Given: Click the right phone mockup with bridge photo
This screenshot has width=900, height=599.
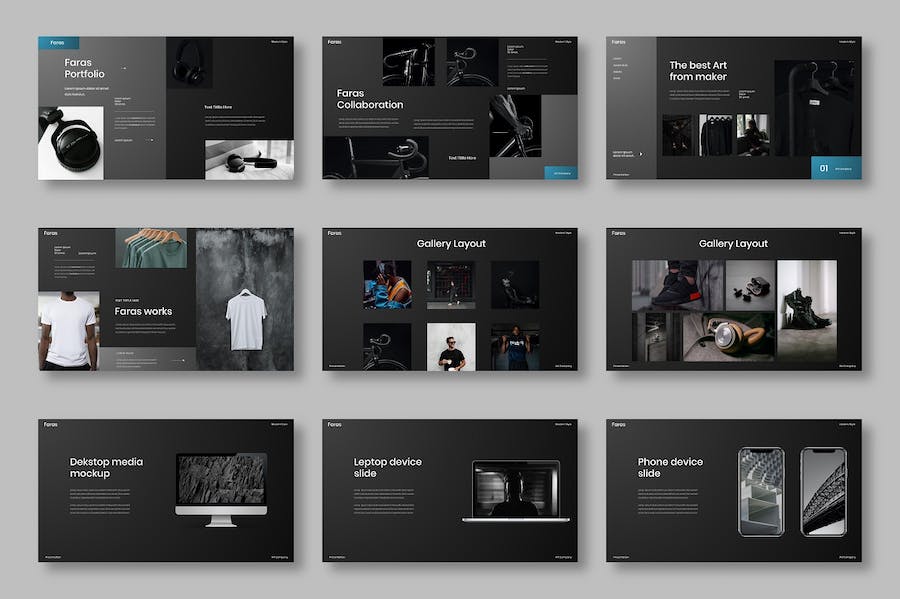Looking at the screenshot, I should click(x=823, y=491).
